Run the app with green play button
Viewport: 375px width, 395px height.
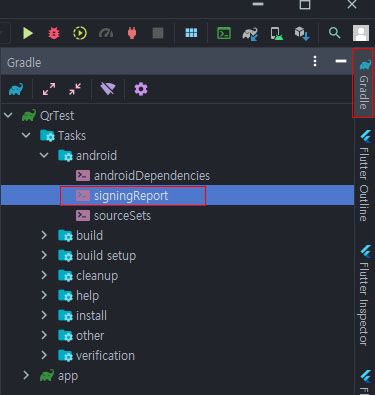pos(28,33)
